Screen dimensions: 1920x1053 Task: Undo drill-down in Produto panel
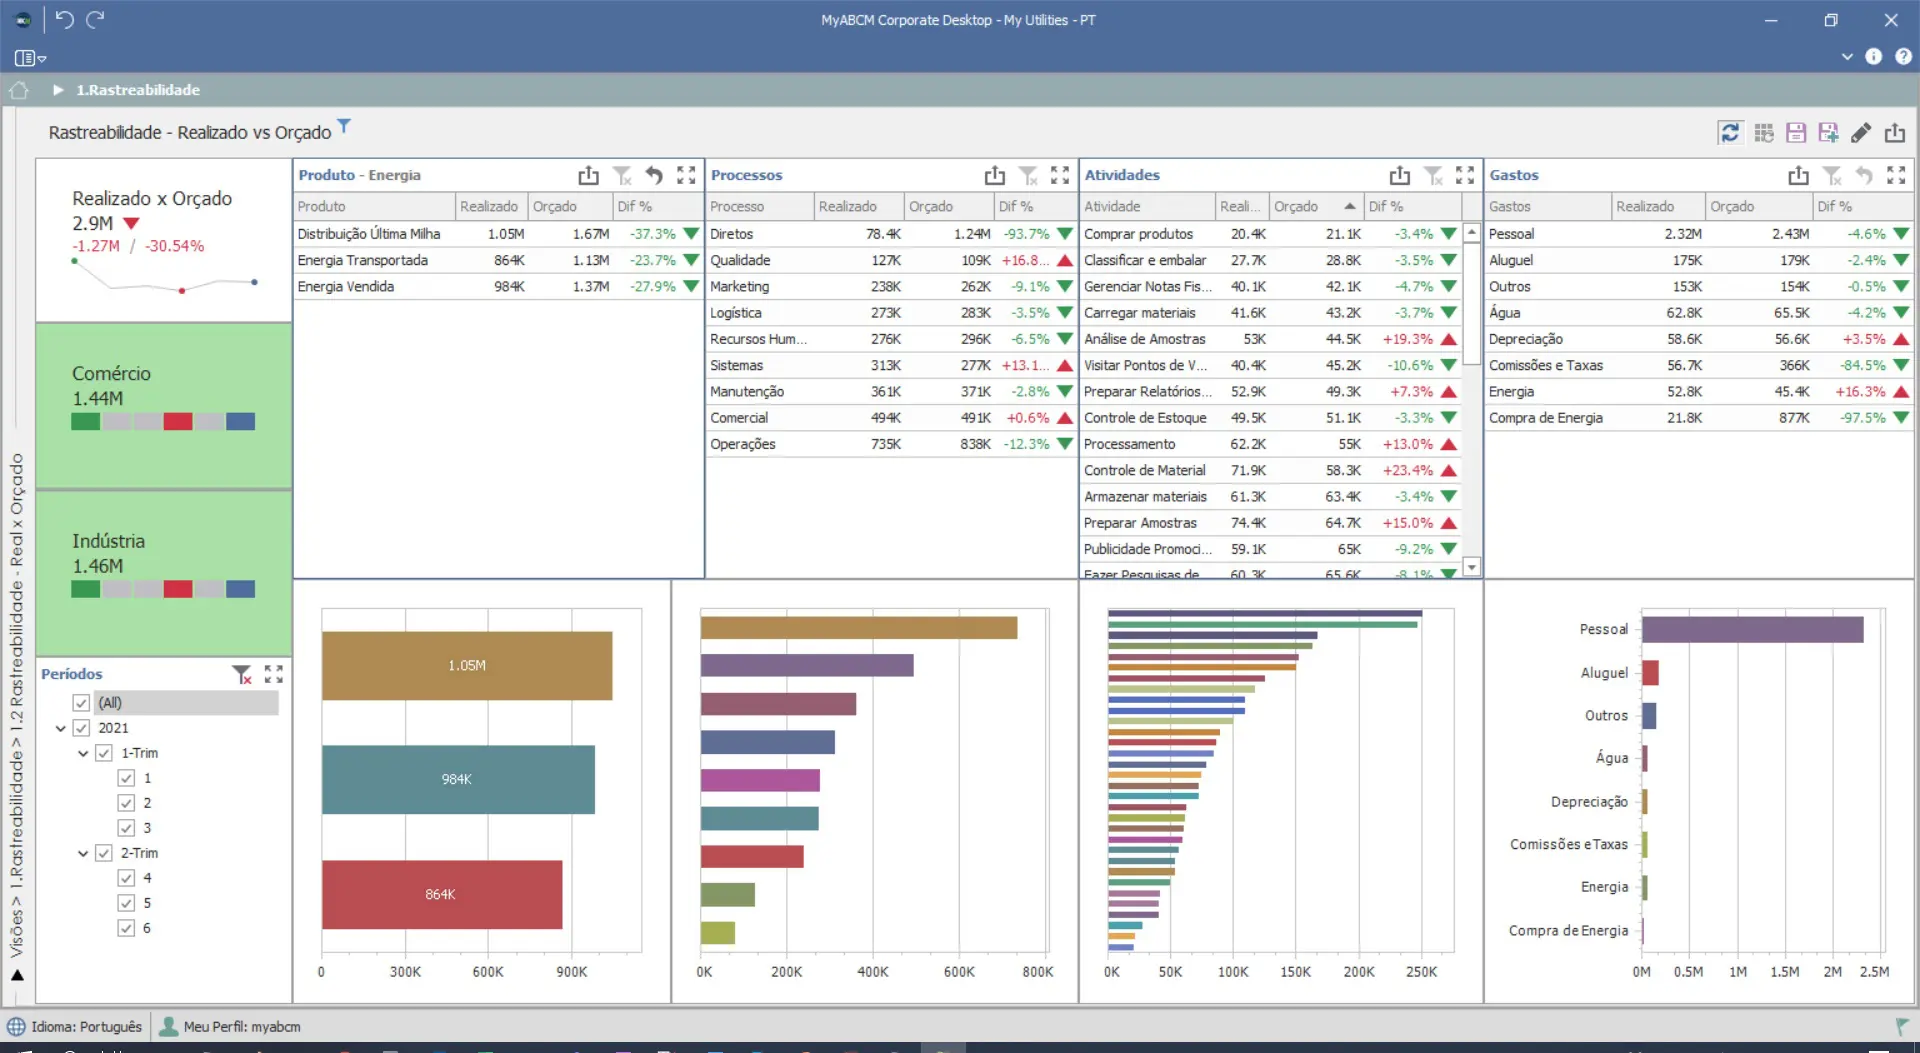654,176
